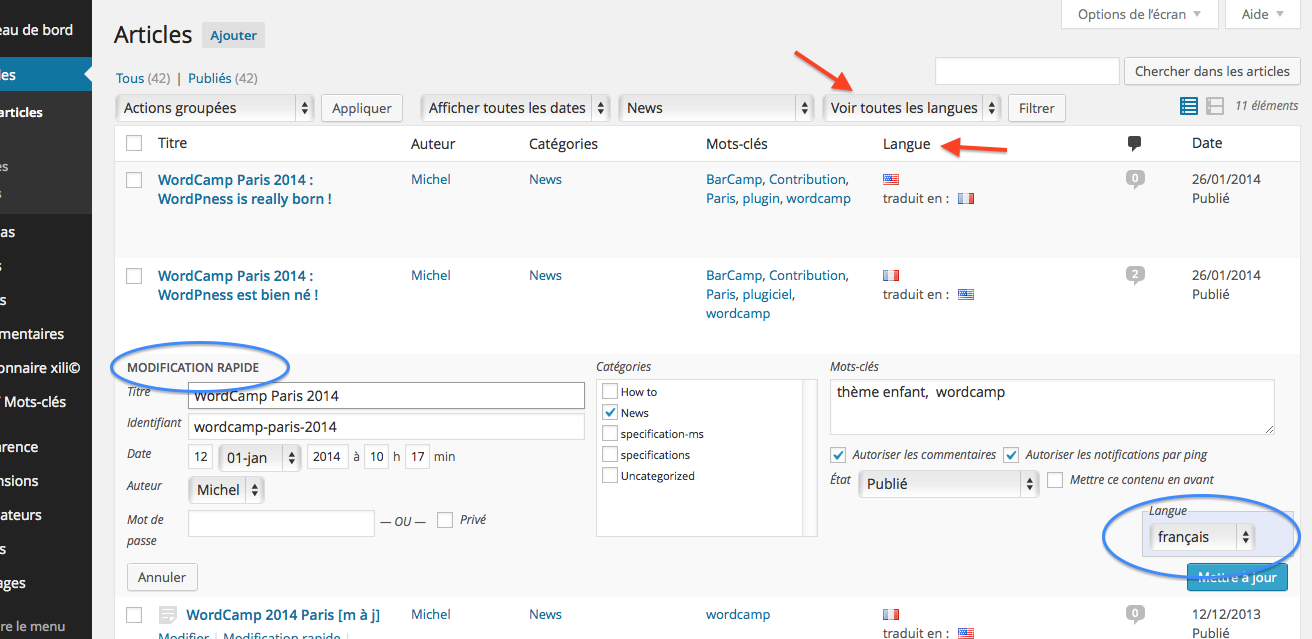The width and height of the screenshot is (1312, 639).
Task: Click the comment count bubble showing 2
Action: point(1134,275)
